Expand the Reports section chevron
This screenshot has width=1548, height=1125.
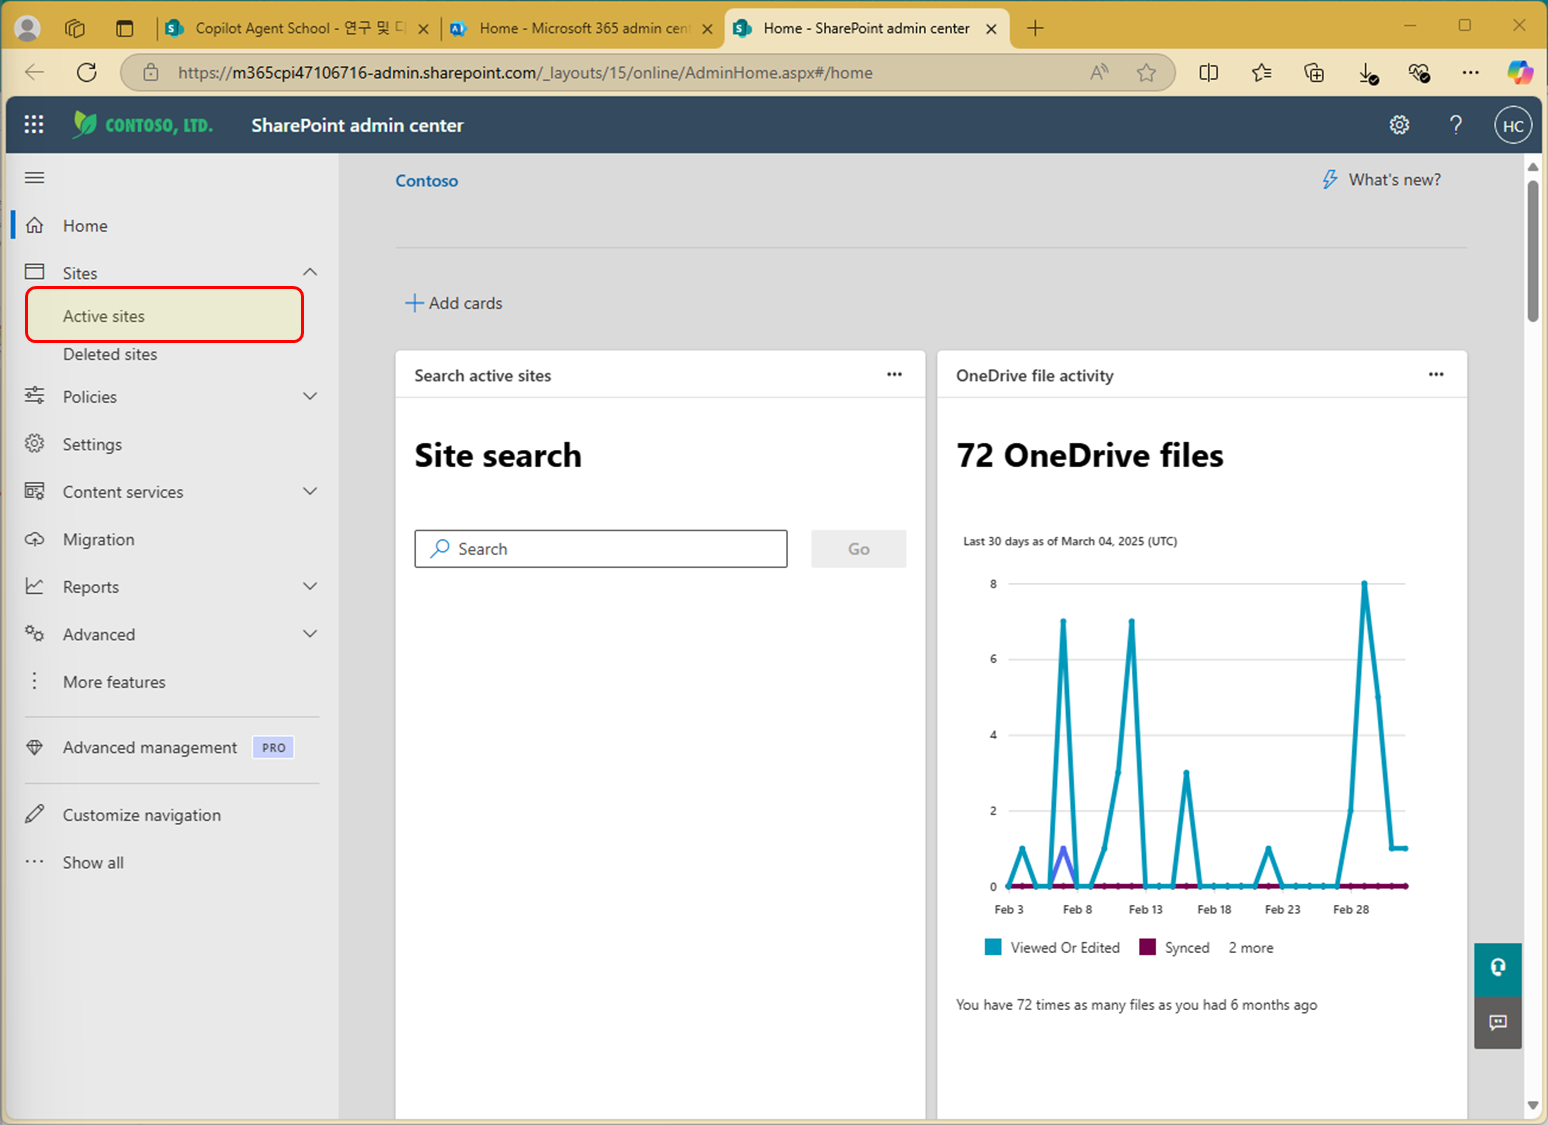(310, 586)
